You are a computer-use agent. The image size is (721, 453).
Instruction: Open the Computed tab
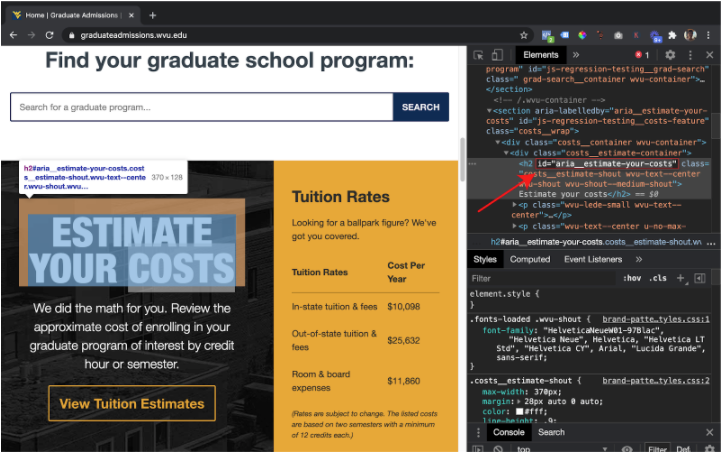[530, 259]
